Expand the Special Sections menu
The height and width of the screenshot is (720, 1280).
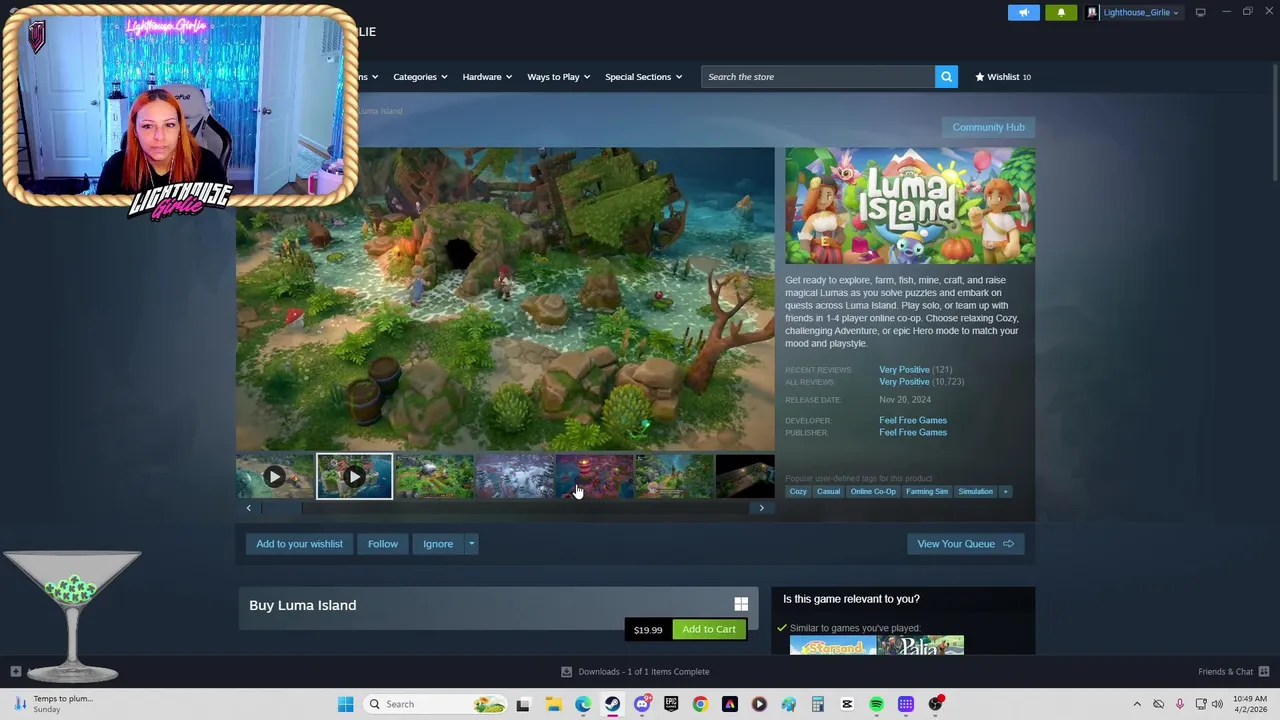point(643,76)
